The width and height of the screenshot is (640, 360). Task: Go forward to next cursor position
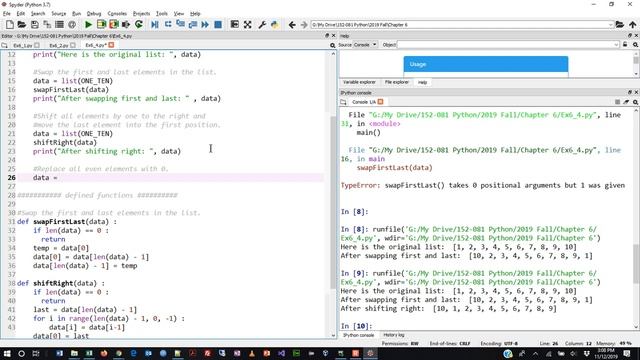point(304,25)
